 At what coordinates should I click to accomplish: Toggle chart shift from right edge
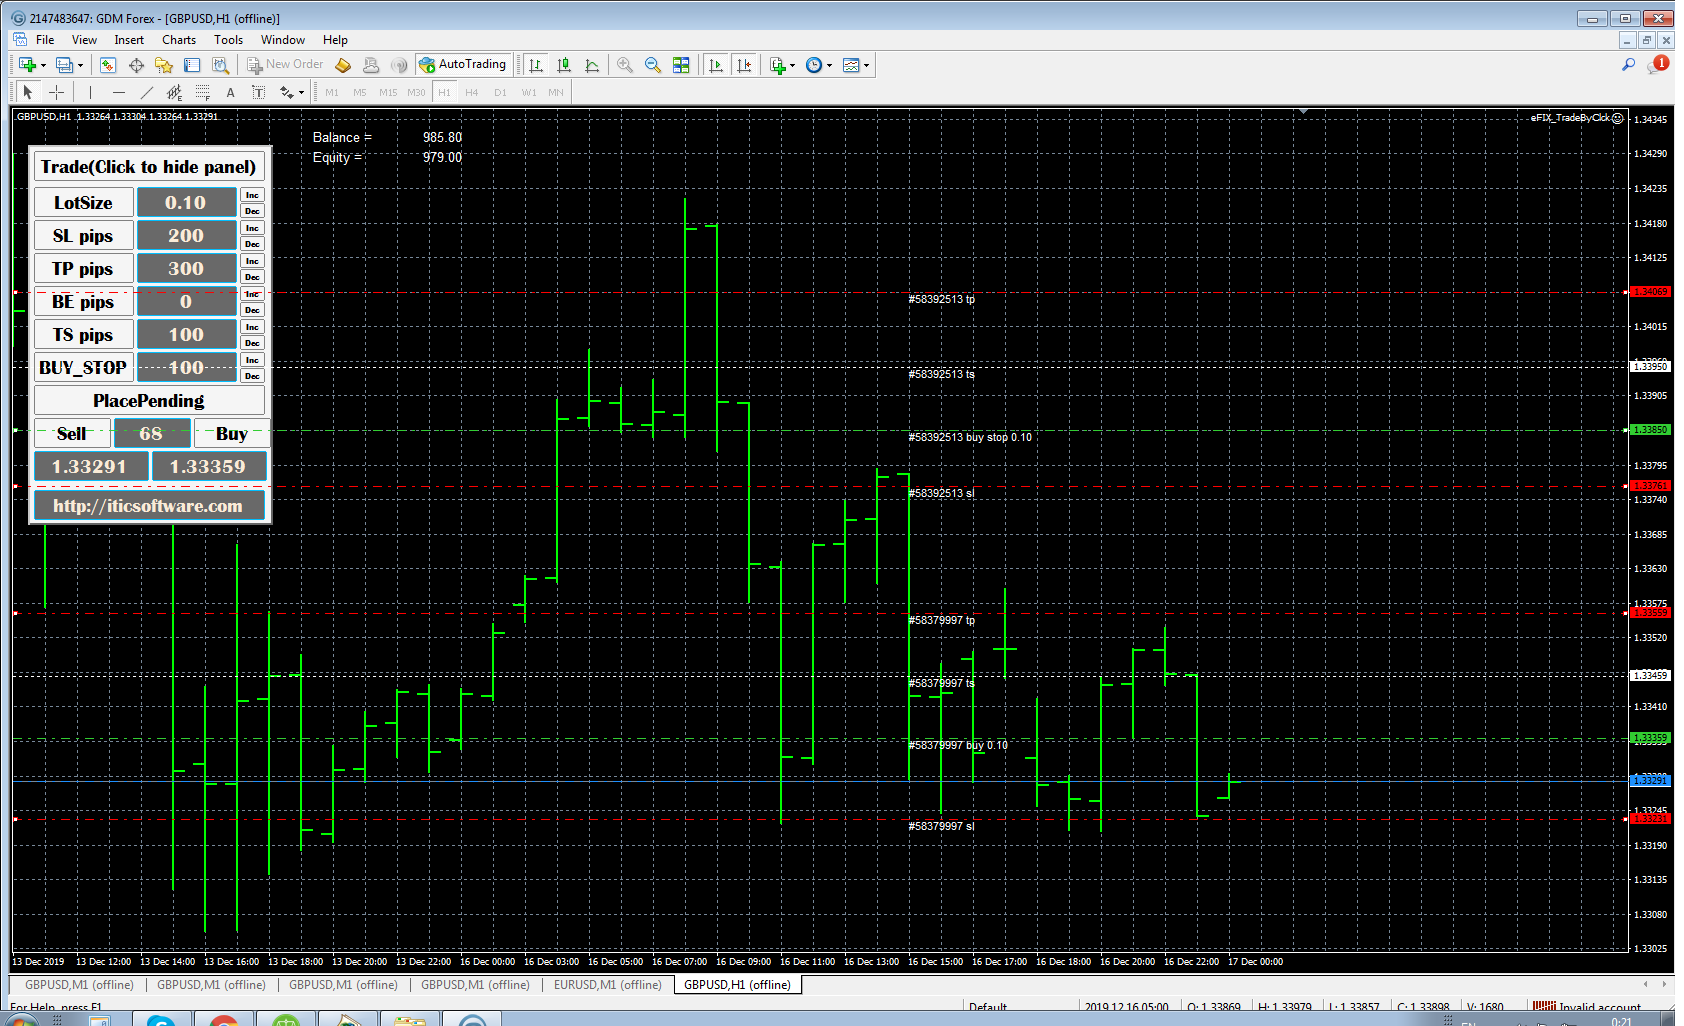tap(744, 65)
